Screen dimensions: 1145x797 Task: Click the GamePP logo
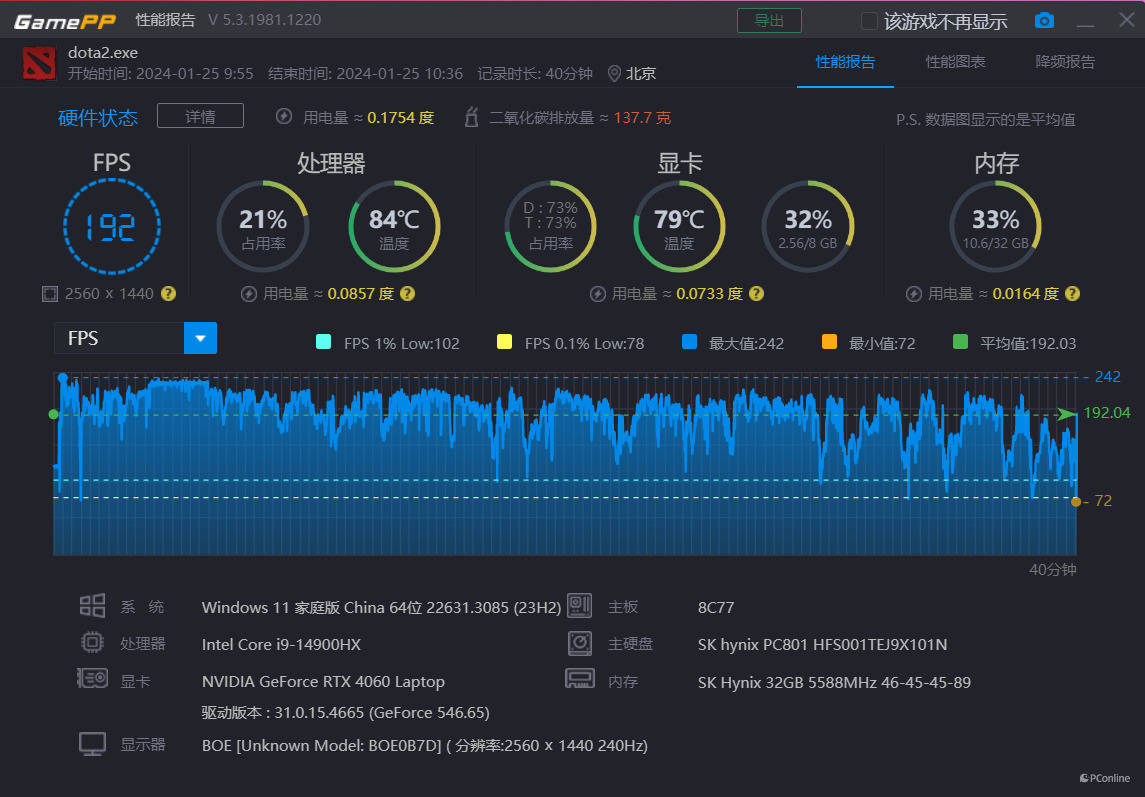[x=65, y=21]
